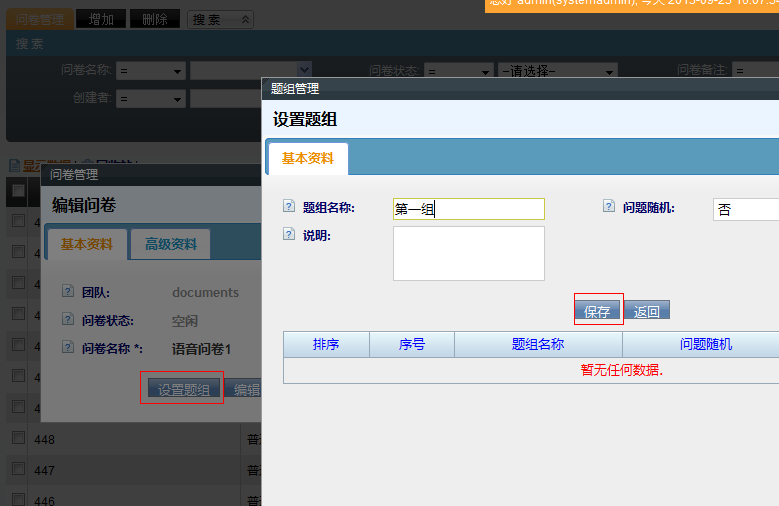The image size is (779, 506).
Task: Open the 问题随机 dropdown showing 否
Action: [x=745, y=209]
